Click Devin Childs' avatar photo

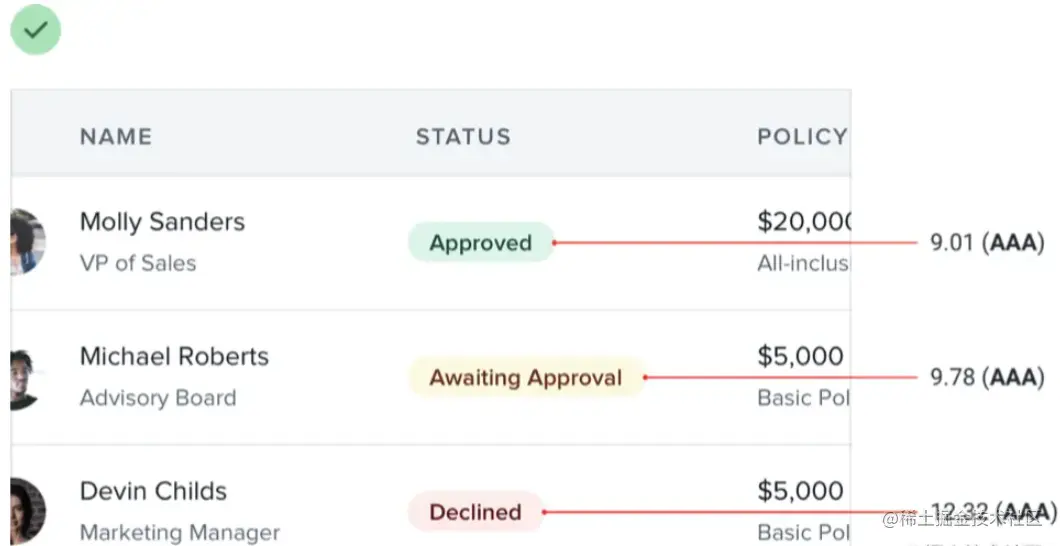27,511
